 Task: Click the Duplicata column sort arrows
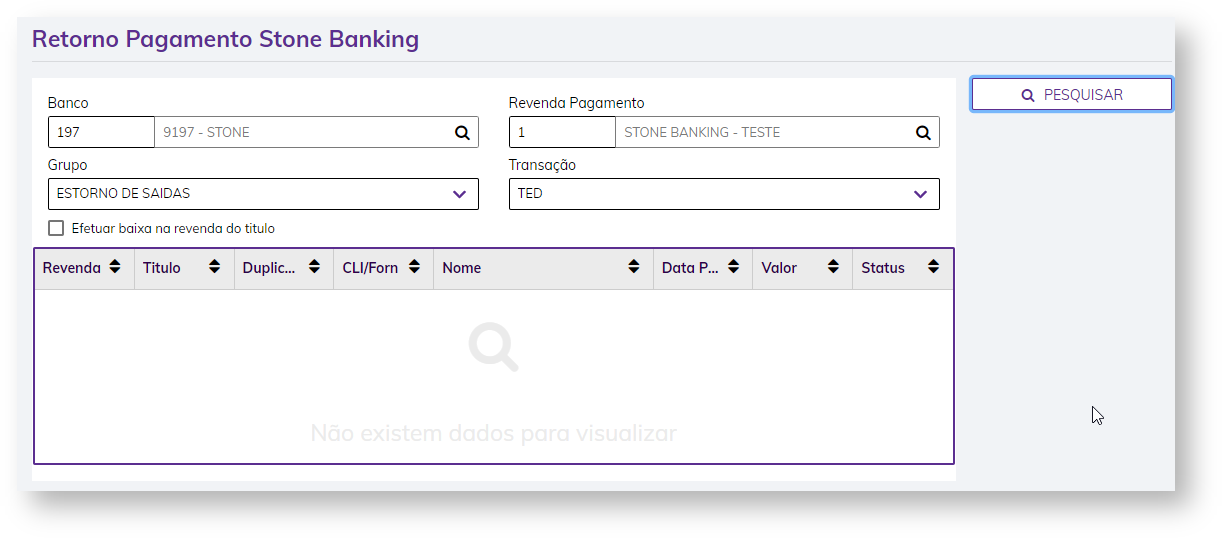[314, 268]
